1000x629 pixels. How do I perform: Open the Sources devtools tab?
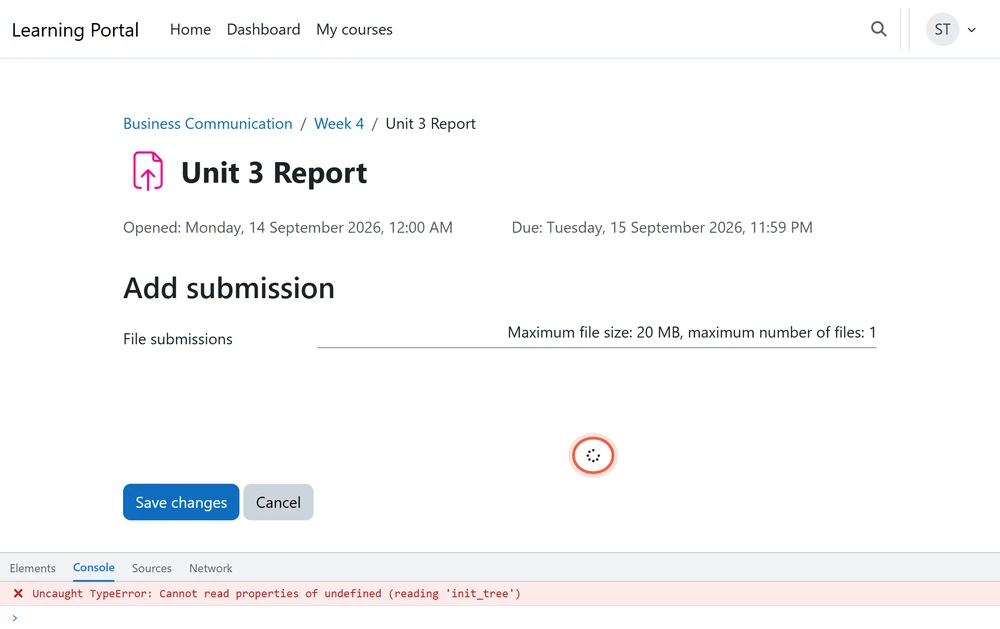(x=152, y=568)
